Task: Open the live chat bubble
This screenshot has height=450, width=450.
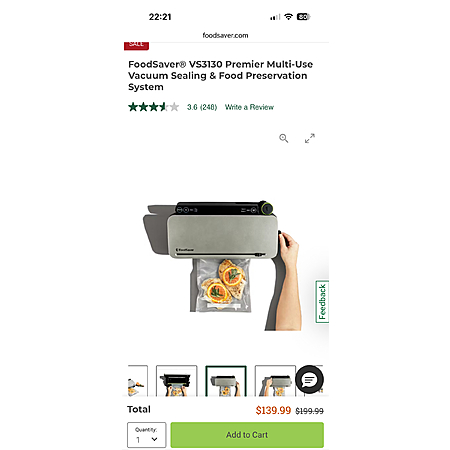Action: (x=309, y=380)
